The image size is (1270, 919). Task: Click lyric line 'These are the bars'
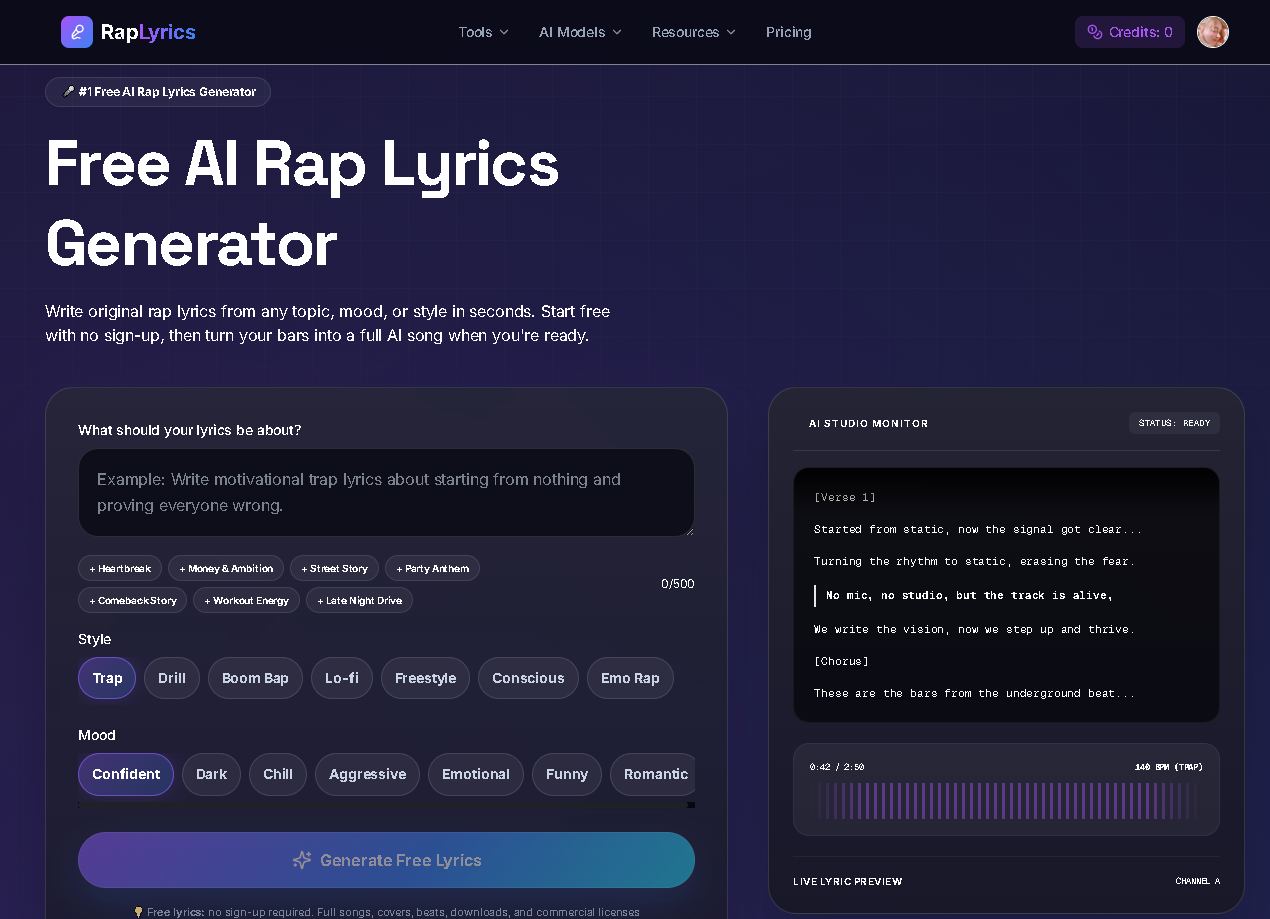974,693
